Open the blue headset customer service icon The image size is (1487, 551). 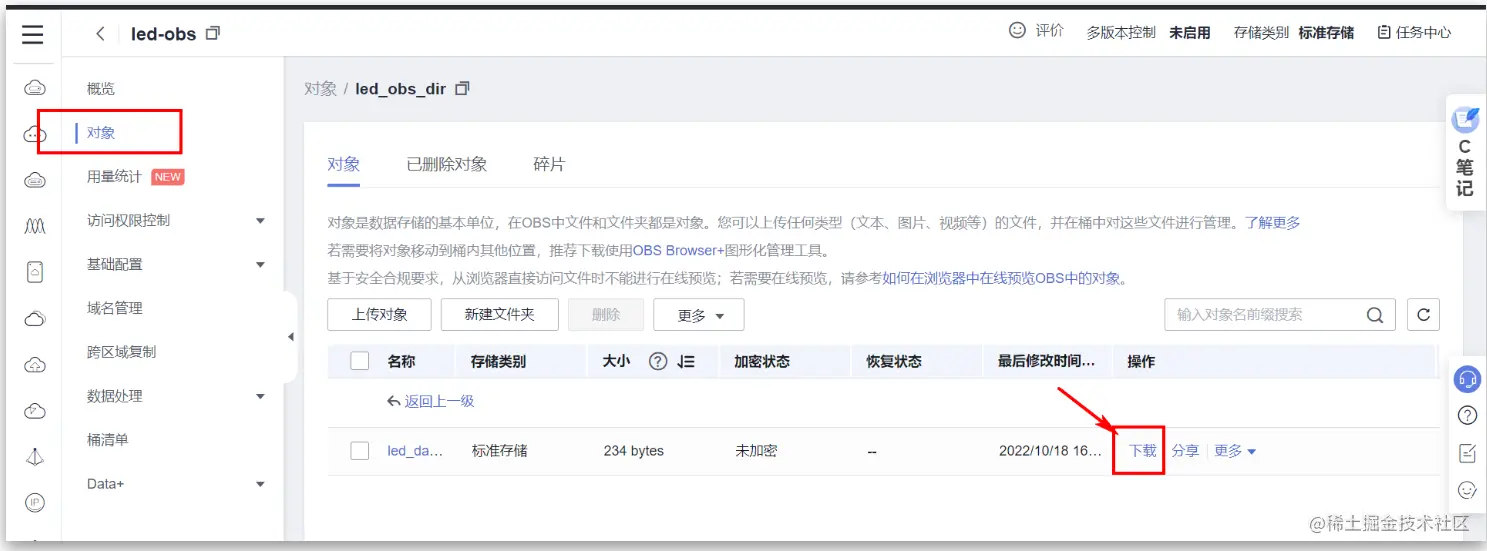click(1467, 379)
